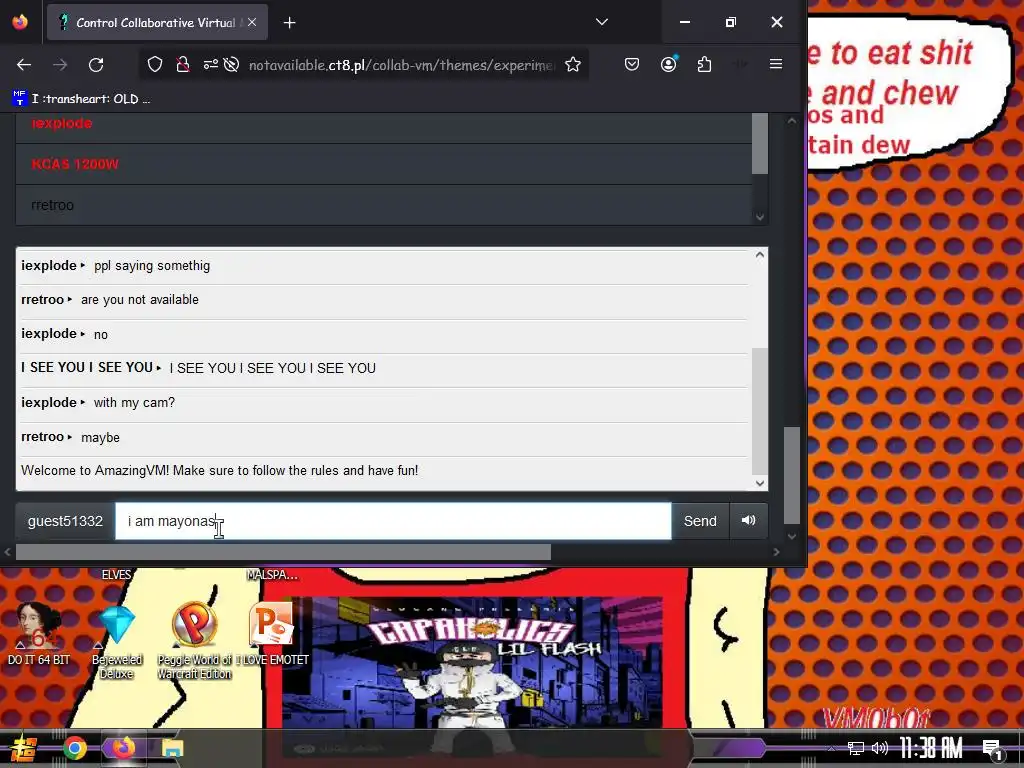
Task: Click the 'I SEE YOU I SEE YOU' username
Action: pos(87,367)
